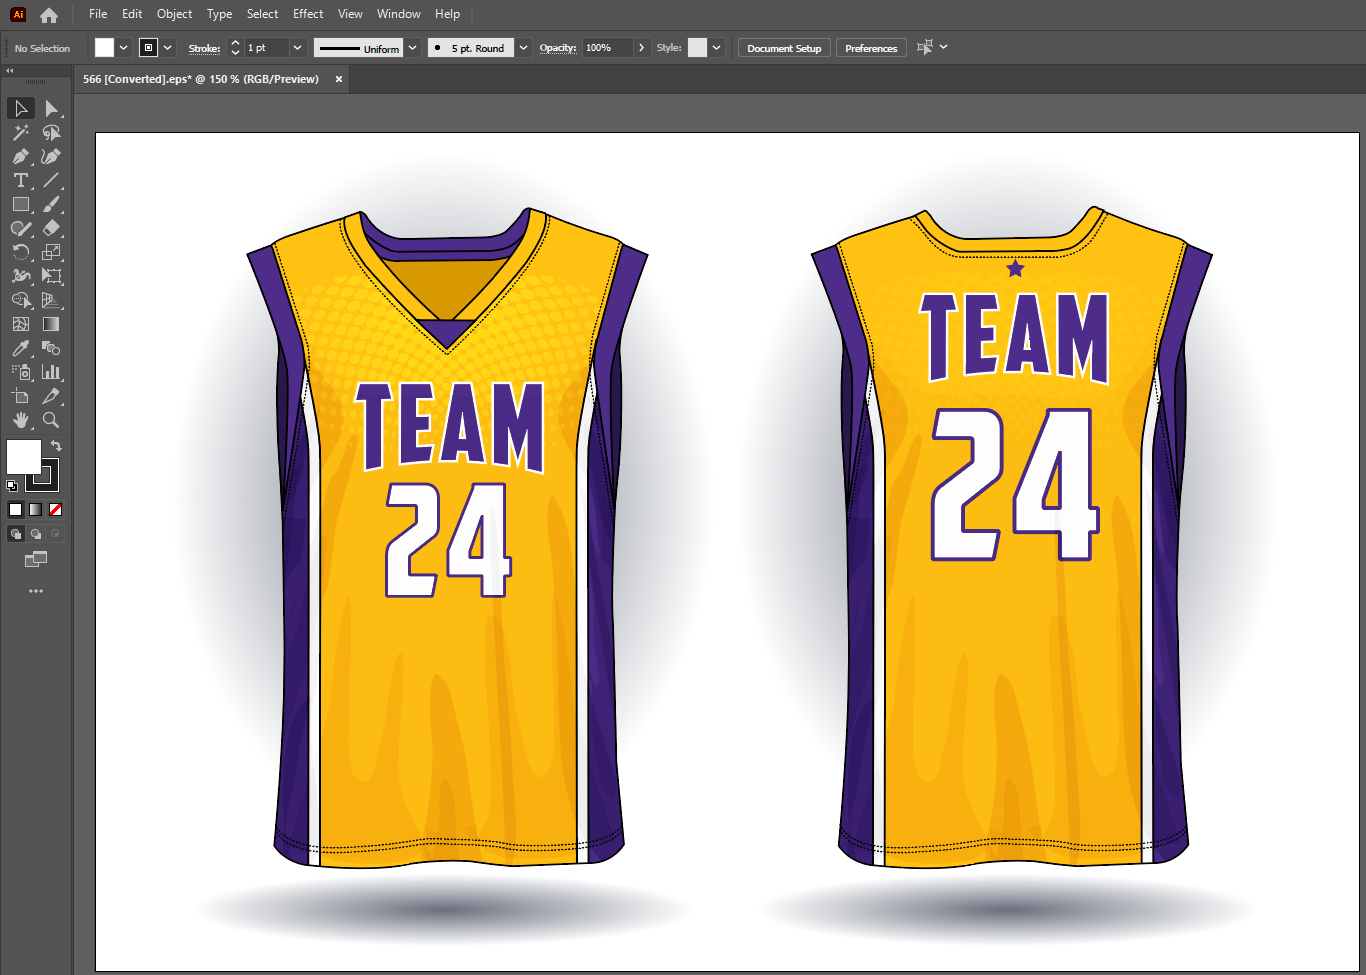1366x975 pixels.
Task: Change the screen mode
Action: [x=36, y=560]
